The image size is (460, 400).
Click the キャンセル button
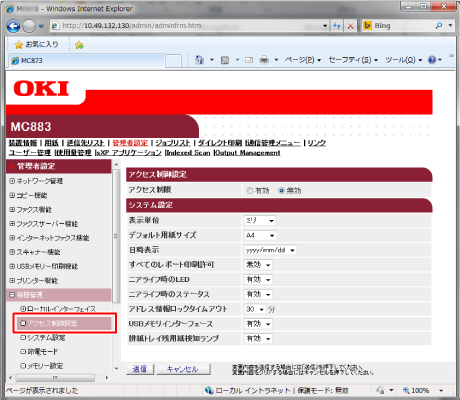click(x=183, y=369)
